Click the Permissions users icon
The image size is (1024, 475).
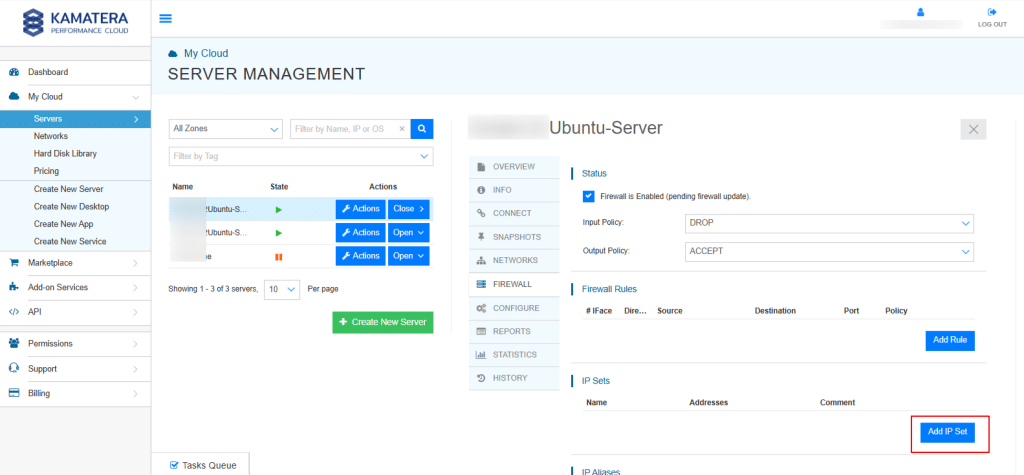point(14,343)
